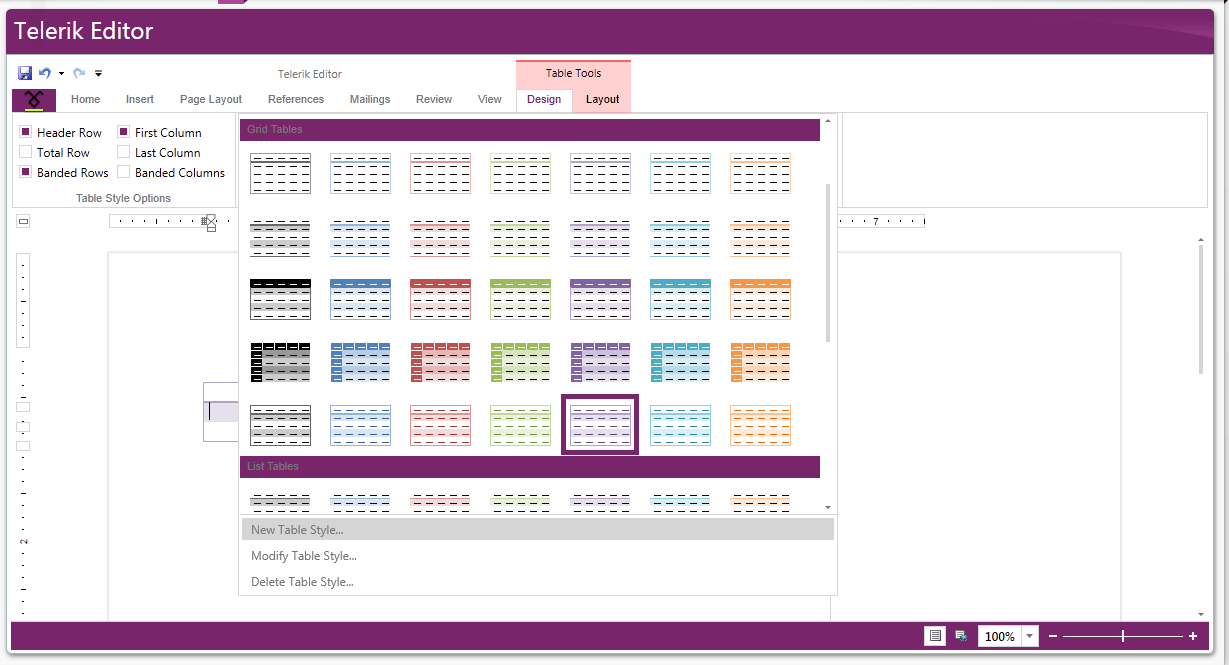Open the Undo history dropdown arrow
This screenshot has width=1229, height=665.
tap(59, 72)
